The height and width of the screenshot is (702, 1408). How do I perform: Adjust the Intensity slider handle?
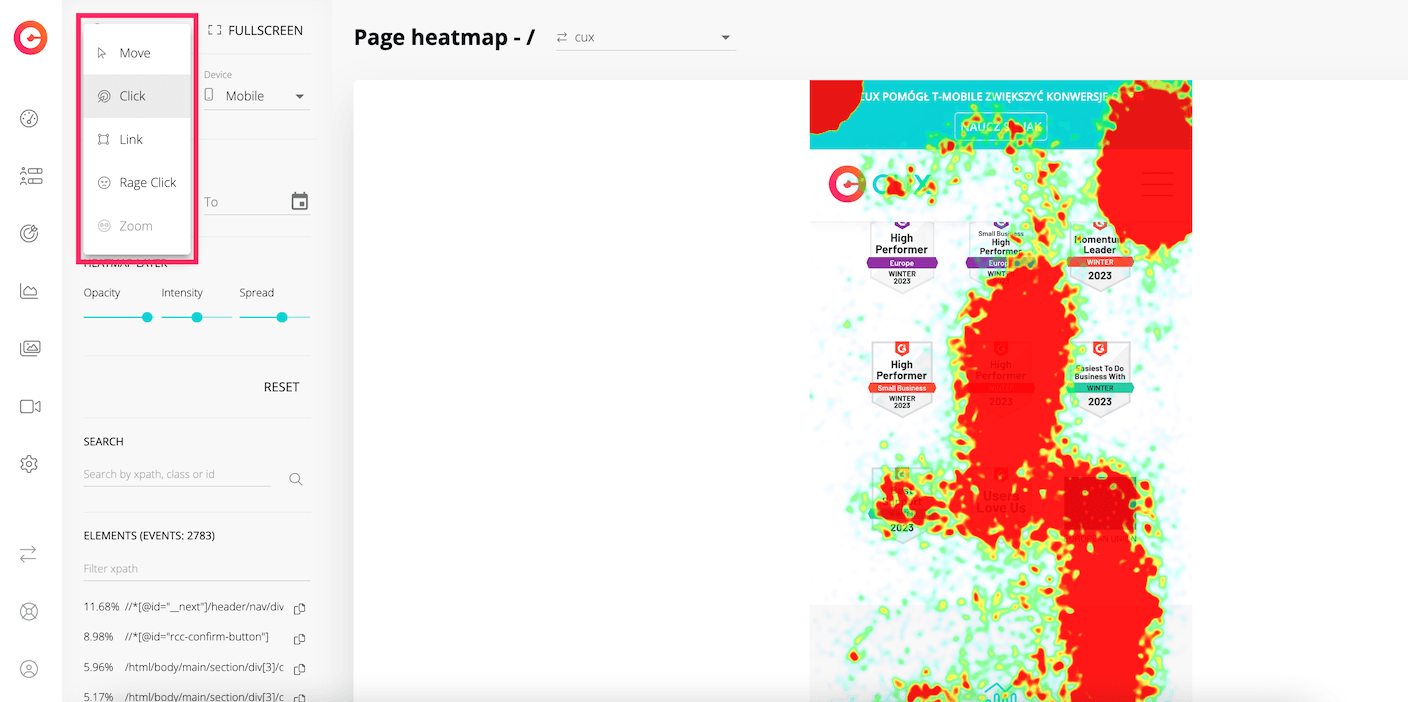197,317
